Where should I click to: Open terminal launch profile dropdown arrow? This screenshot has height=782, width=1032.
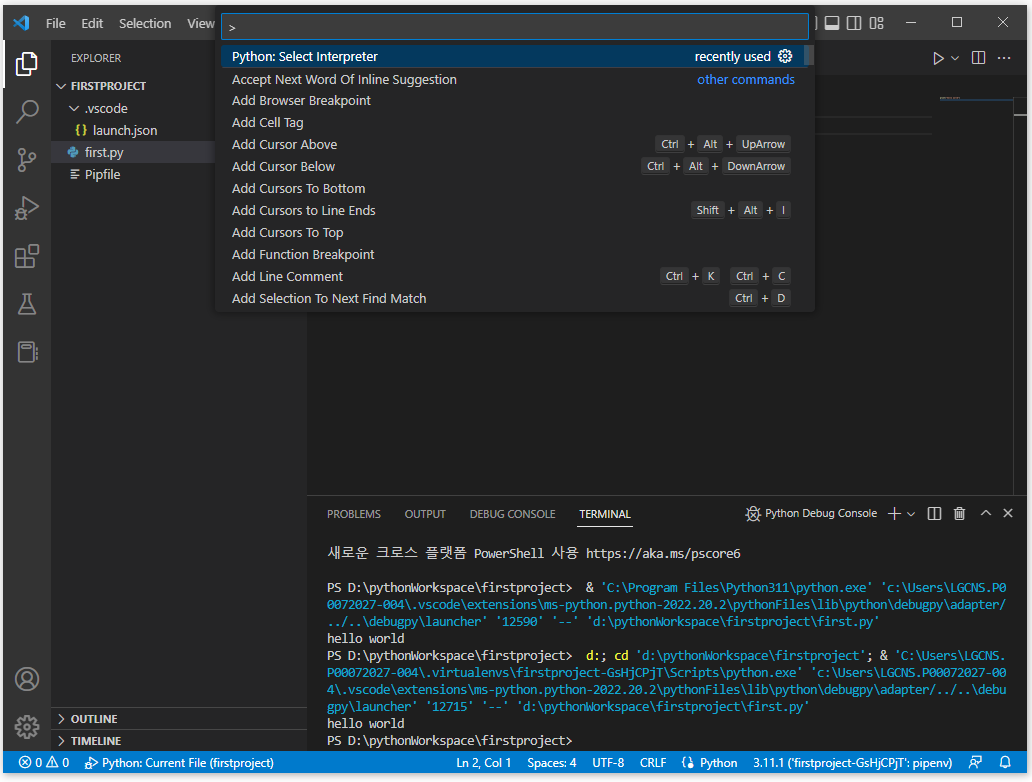[x=911, y=513]
